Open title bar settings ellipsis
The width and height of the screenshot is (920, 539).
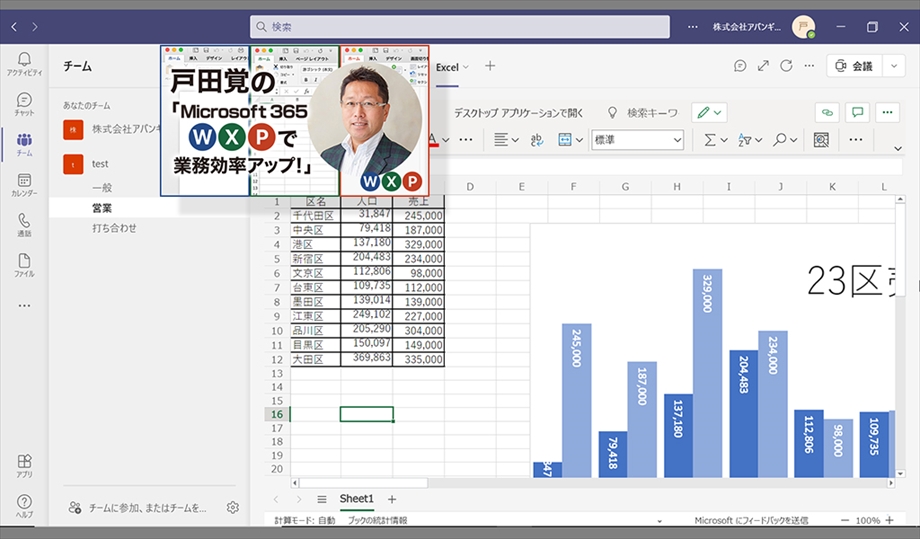click(x=693, y=26)
